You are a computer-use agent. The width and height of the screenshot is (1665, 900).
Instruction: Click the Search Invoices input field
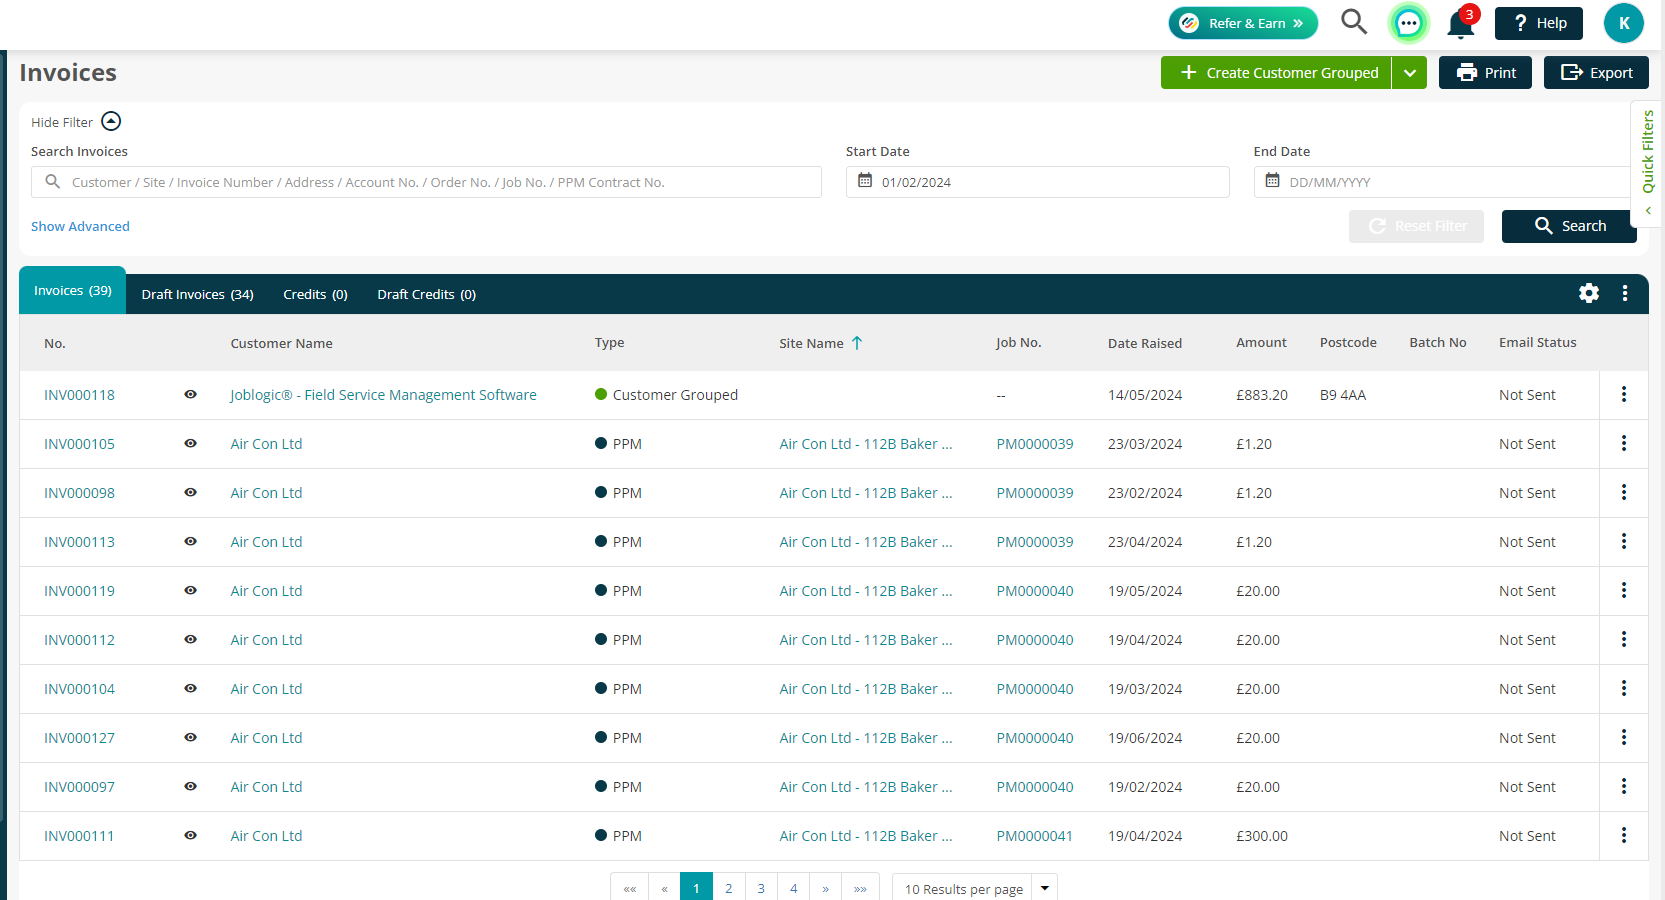(x=426, y=182)
